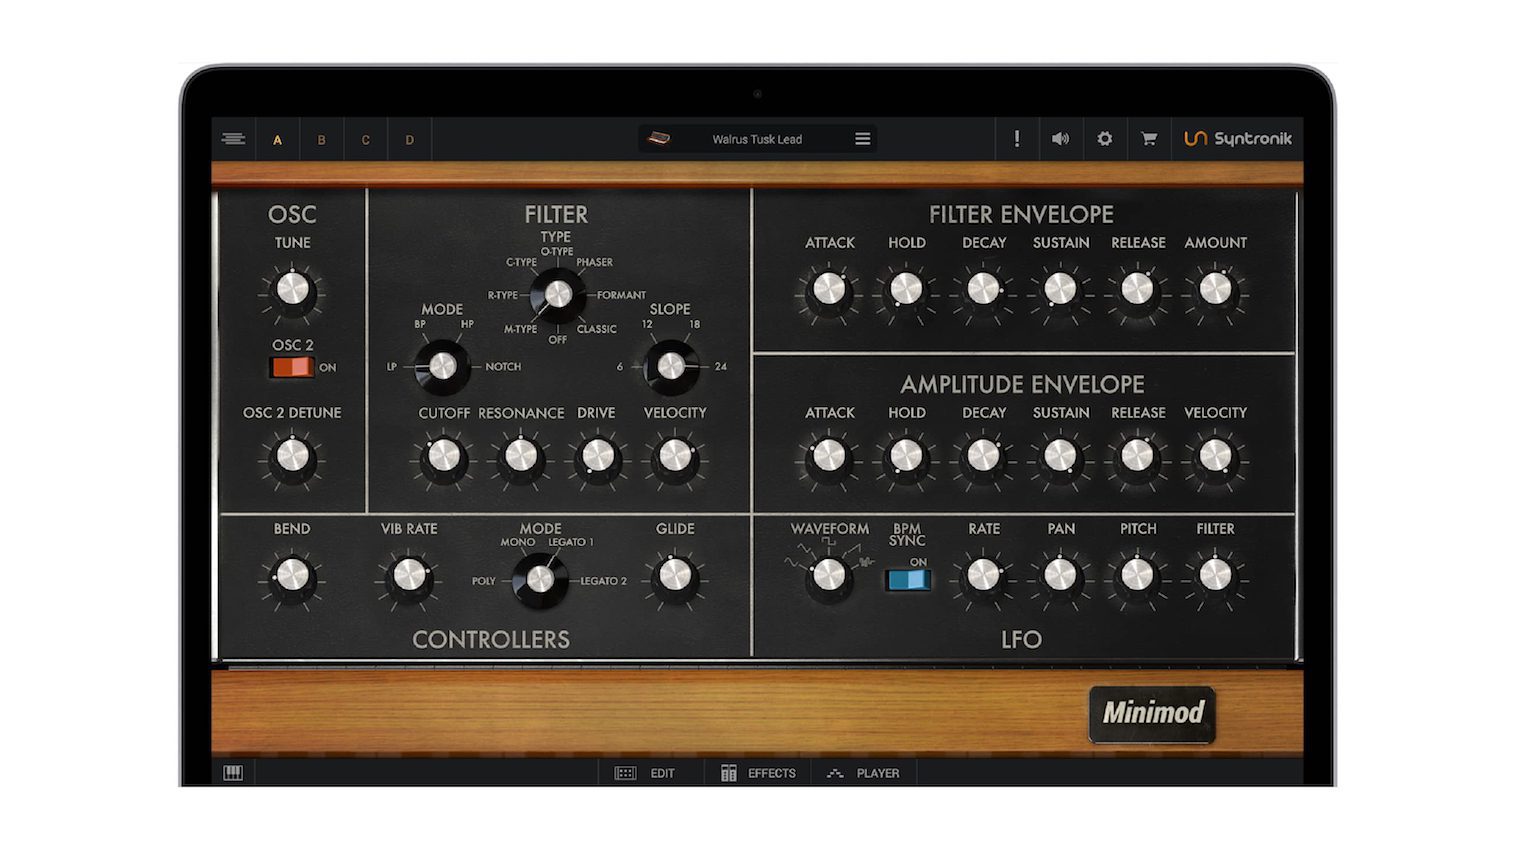This screenshot has height=850, width=1540.
Task: Click the Filter Envelope RELEASE knob
Action: (x=1137, y=289)
